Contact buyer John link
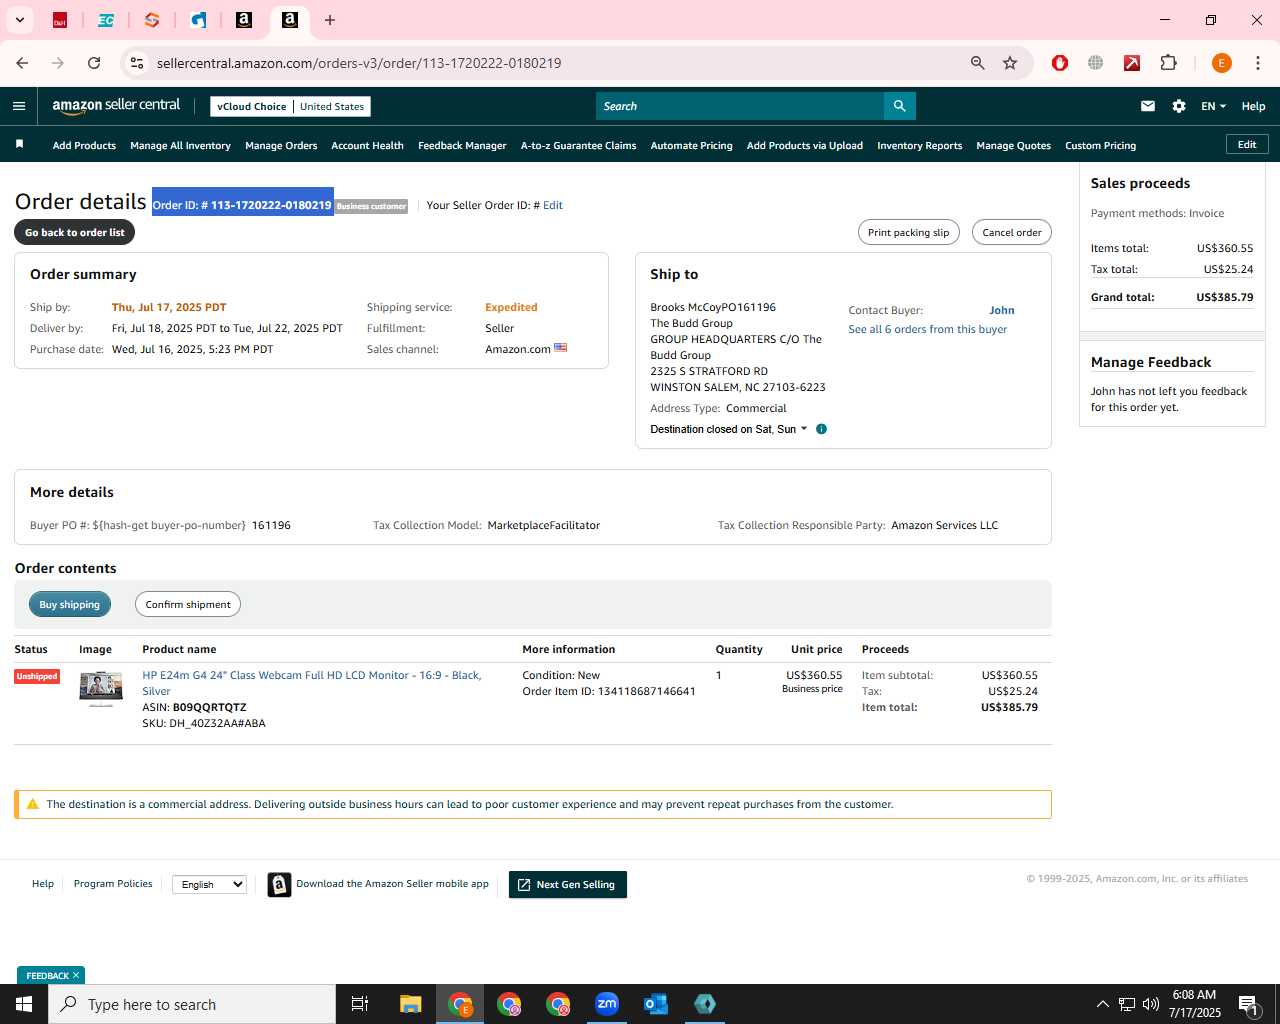Screen dimensions: 1280x1024 [1002, 310]
